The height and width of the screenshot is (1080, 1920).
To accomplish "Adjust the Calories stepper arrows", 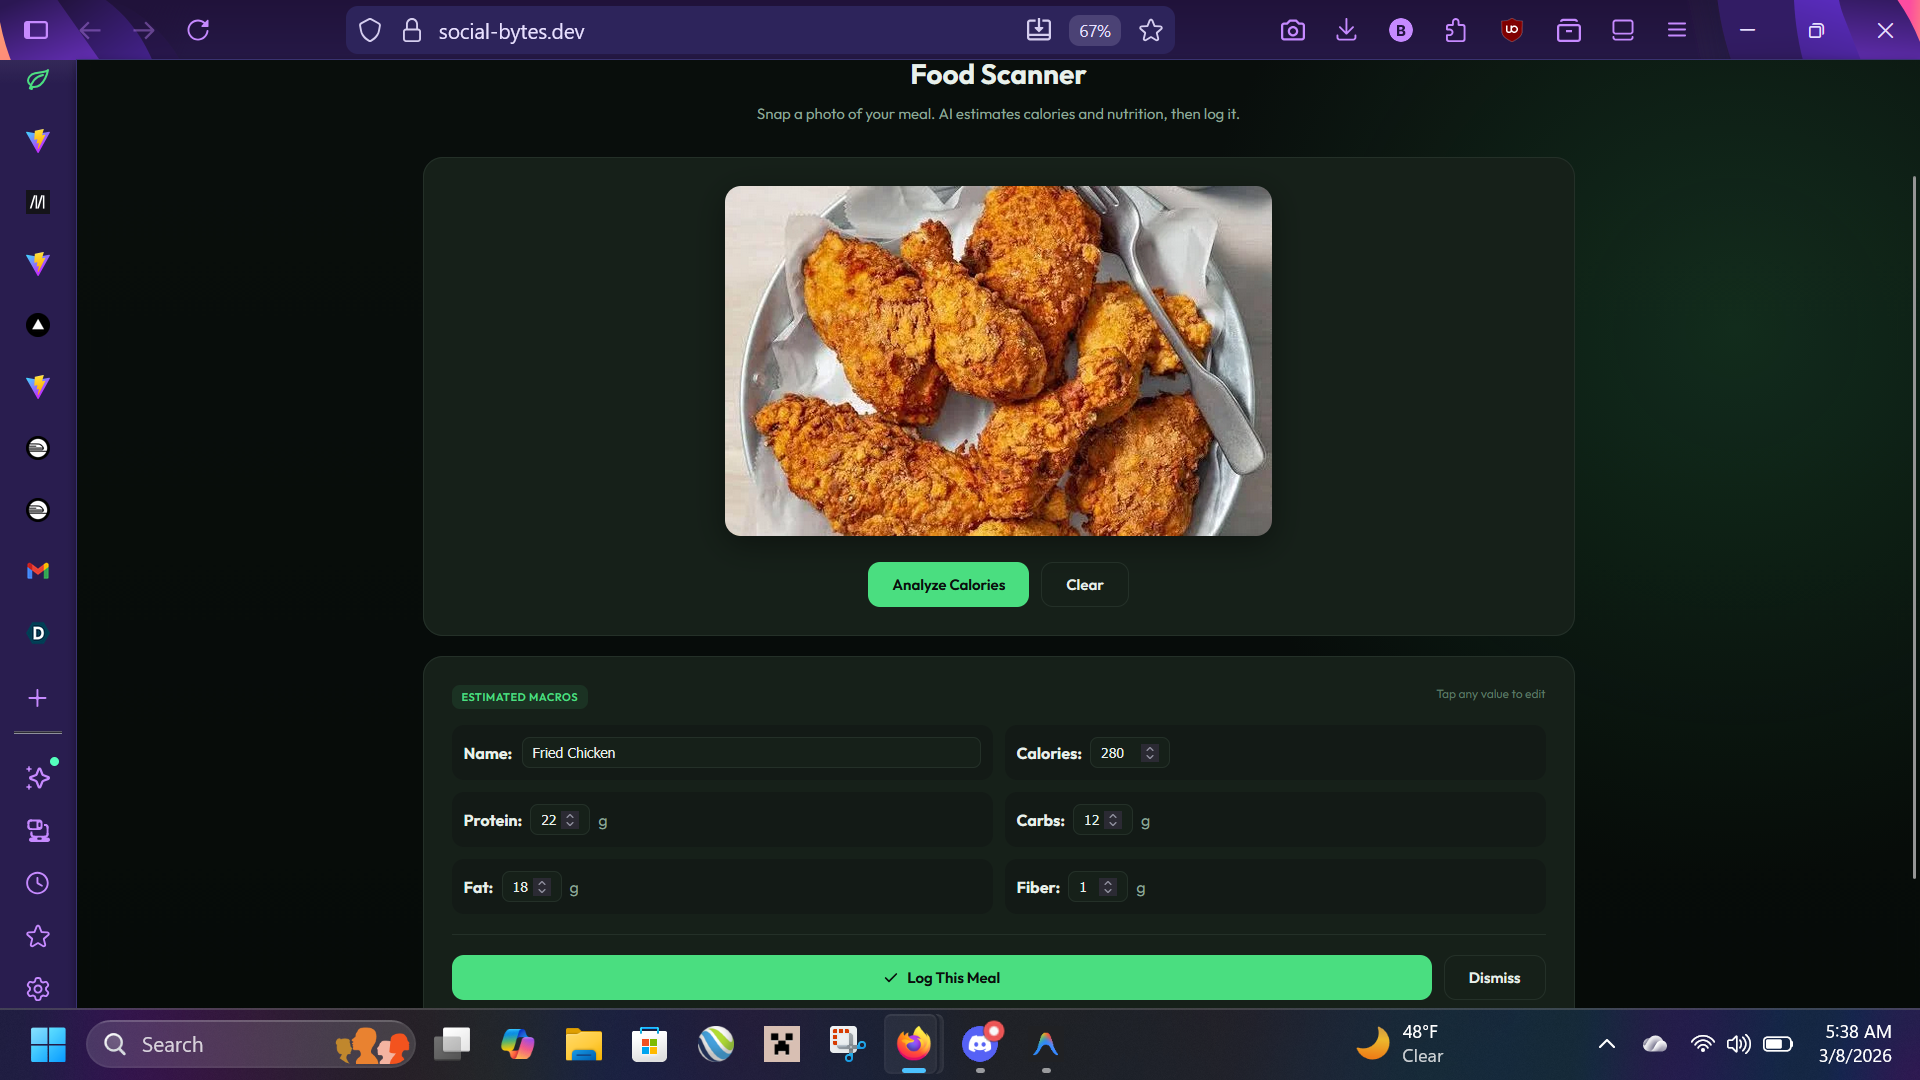I will coord(1150,753).
